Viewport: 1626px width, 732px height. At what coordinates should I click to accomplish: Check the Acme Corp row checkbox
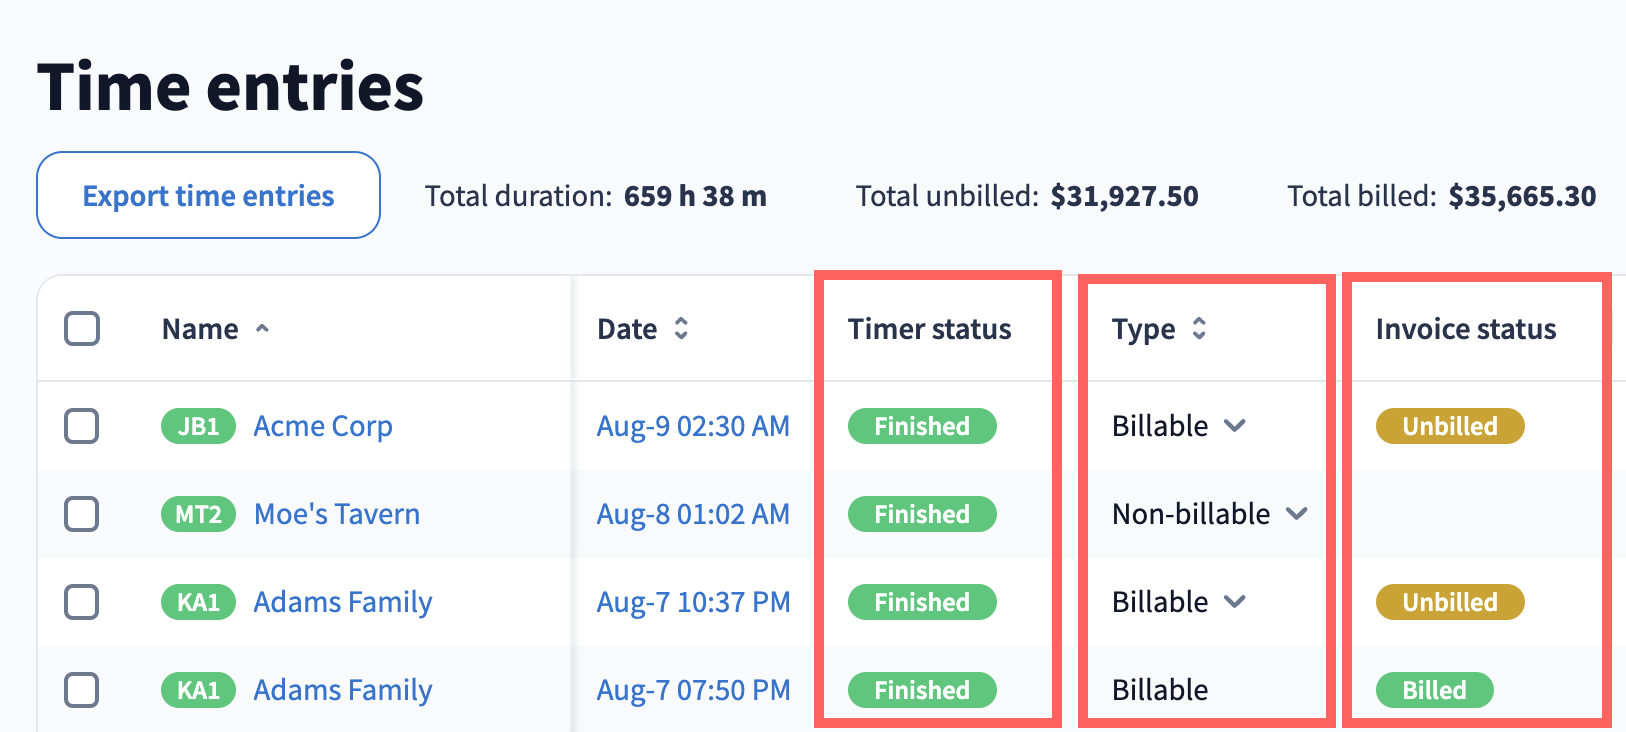[x=82, y=427]
